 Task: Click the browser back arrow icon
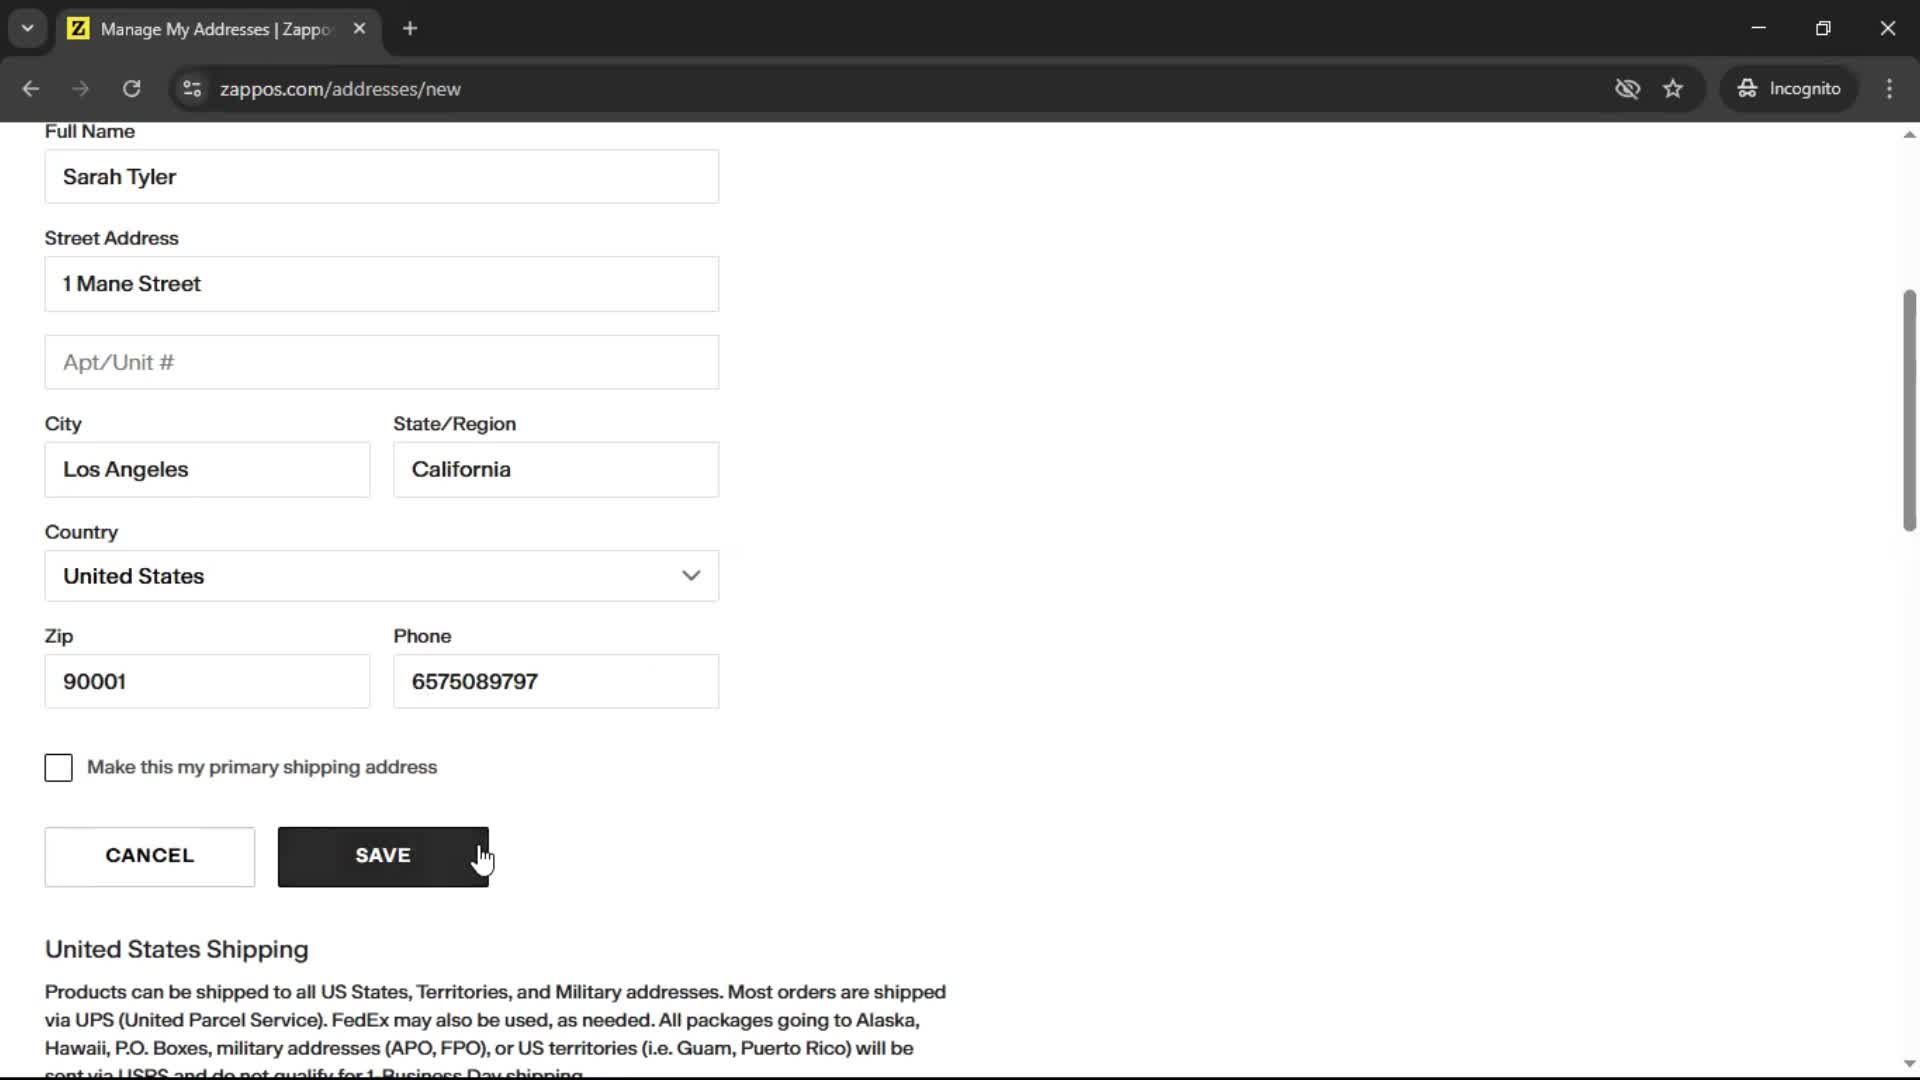(x=30, y=89)
